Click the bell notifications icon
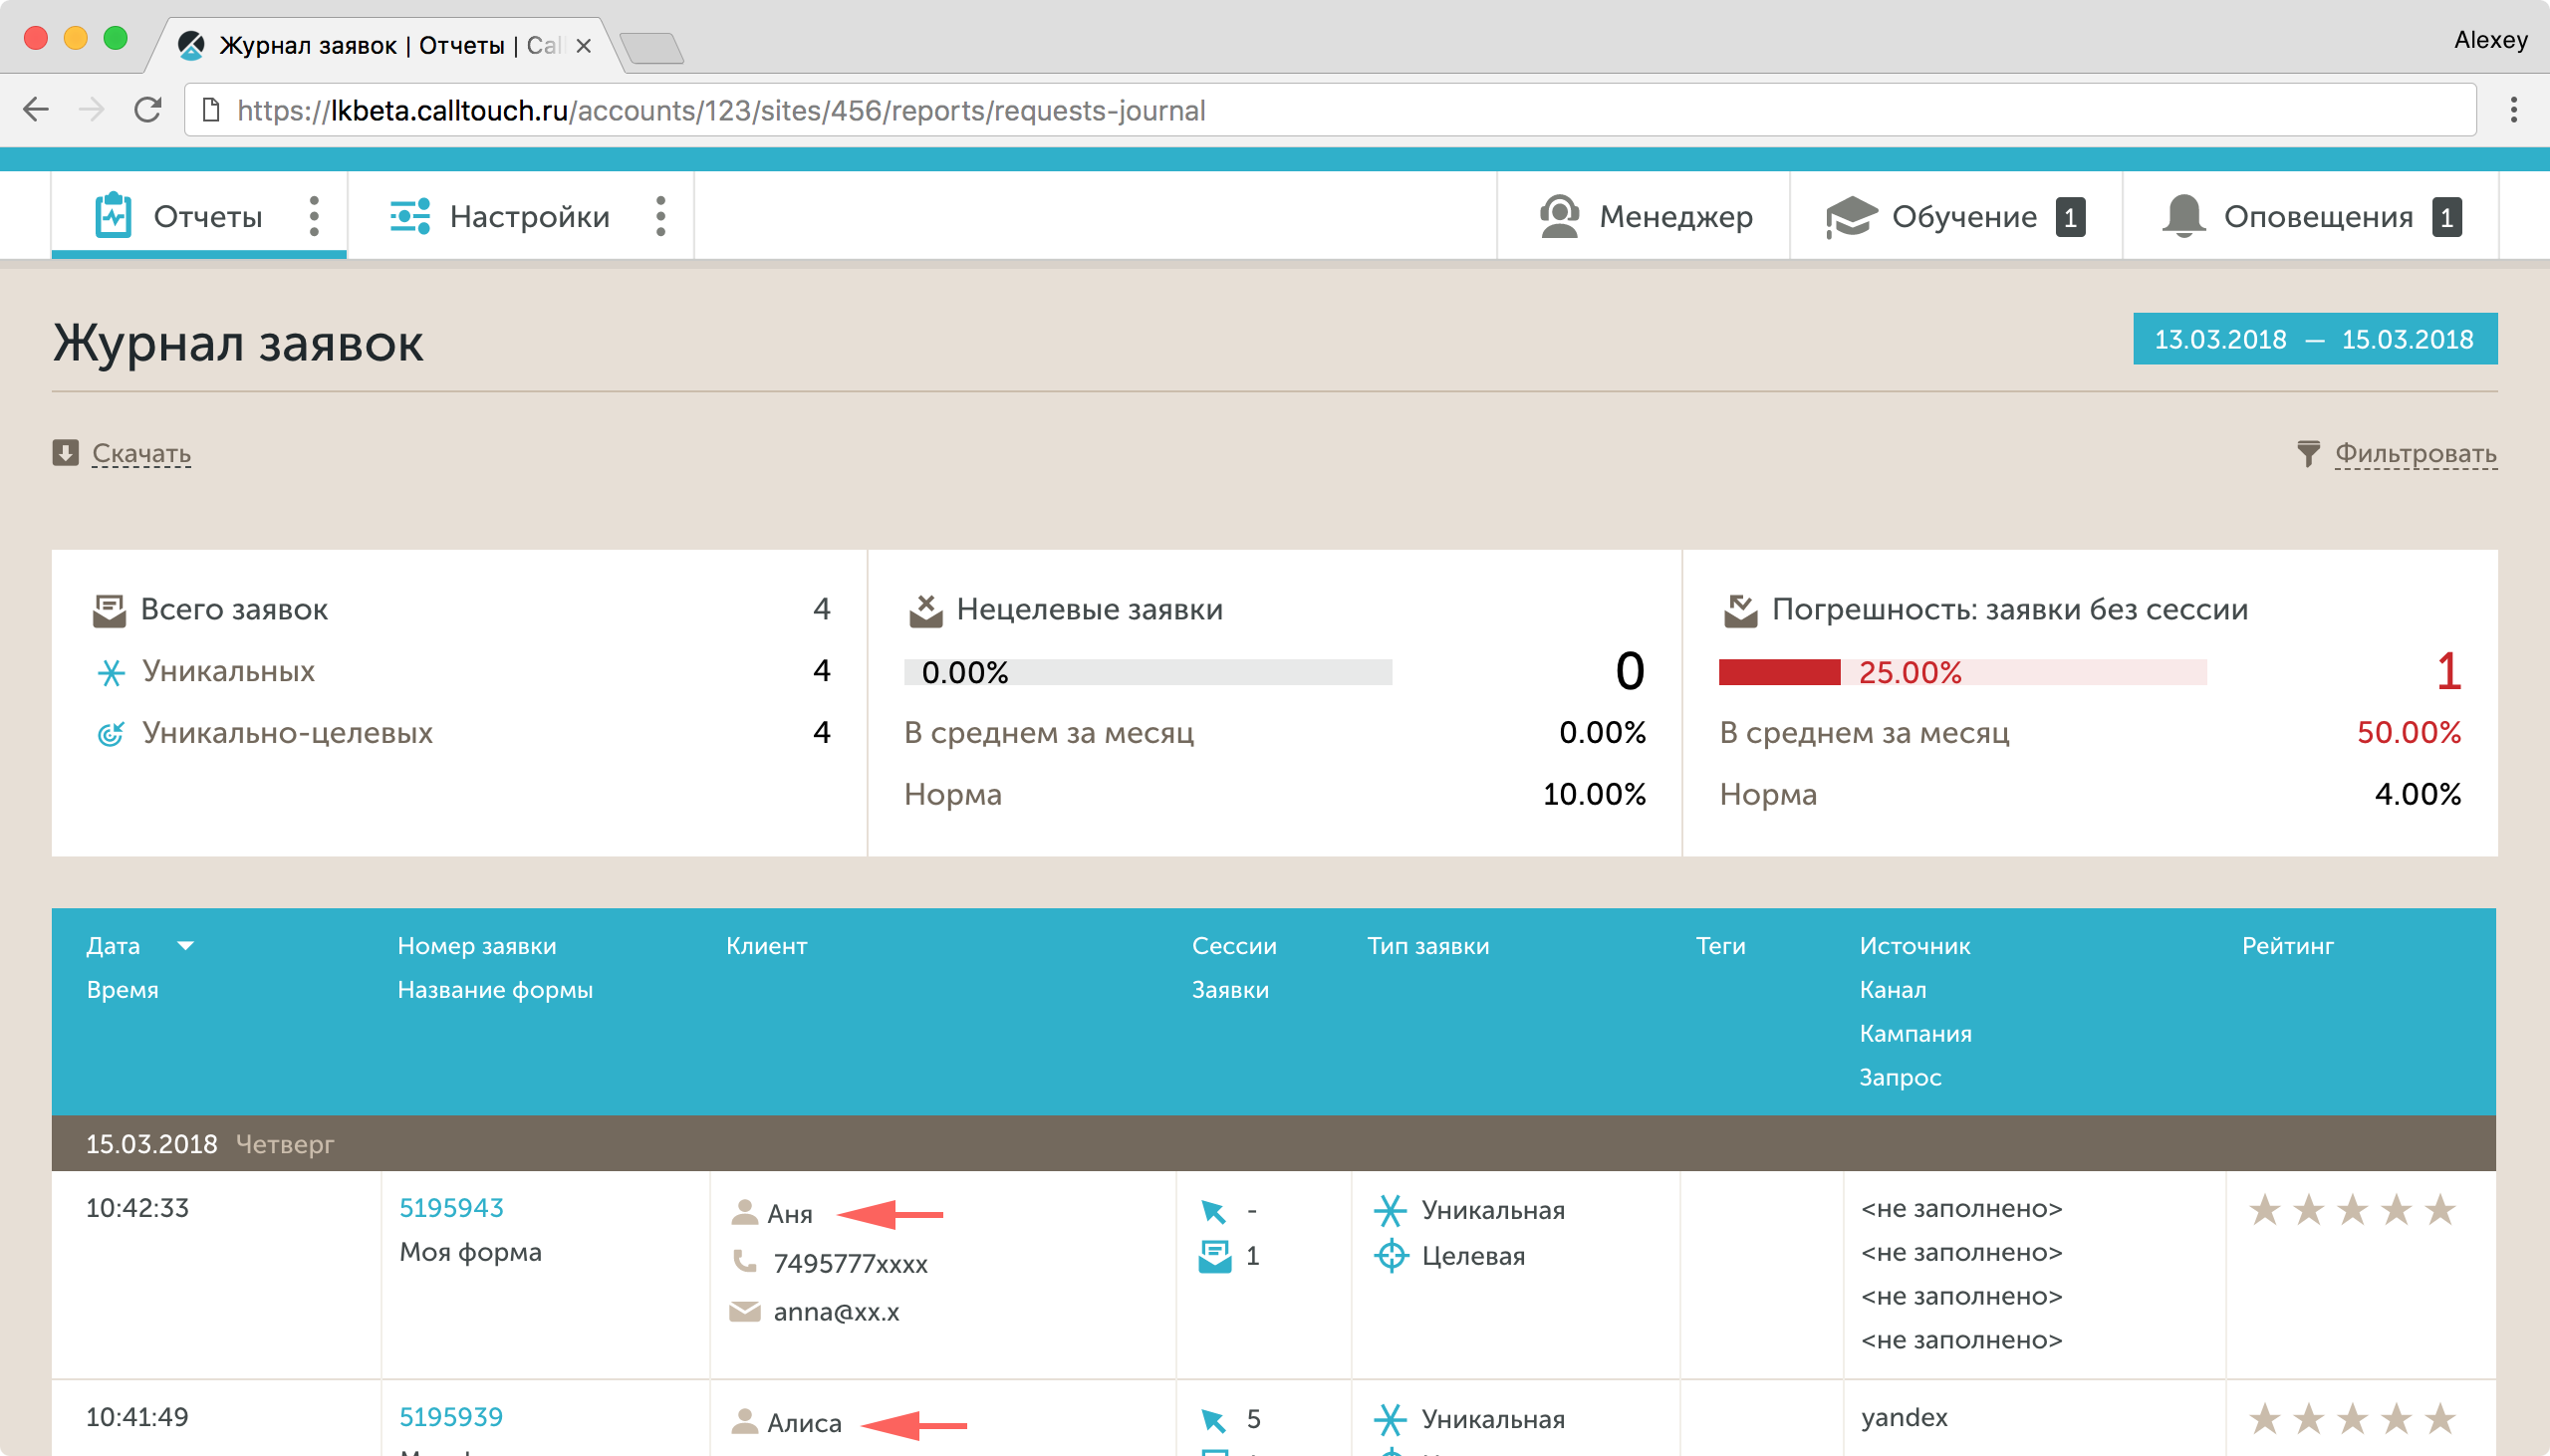Viewport: 2550px width, 1456px height. (2183, 216)
